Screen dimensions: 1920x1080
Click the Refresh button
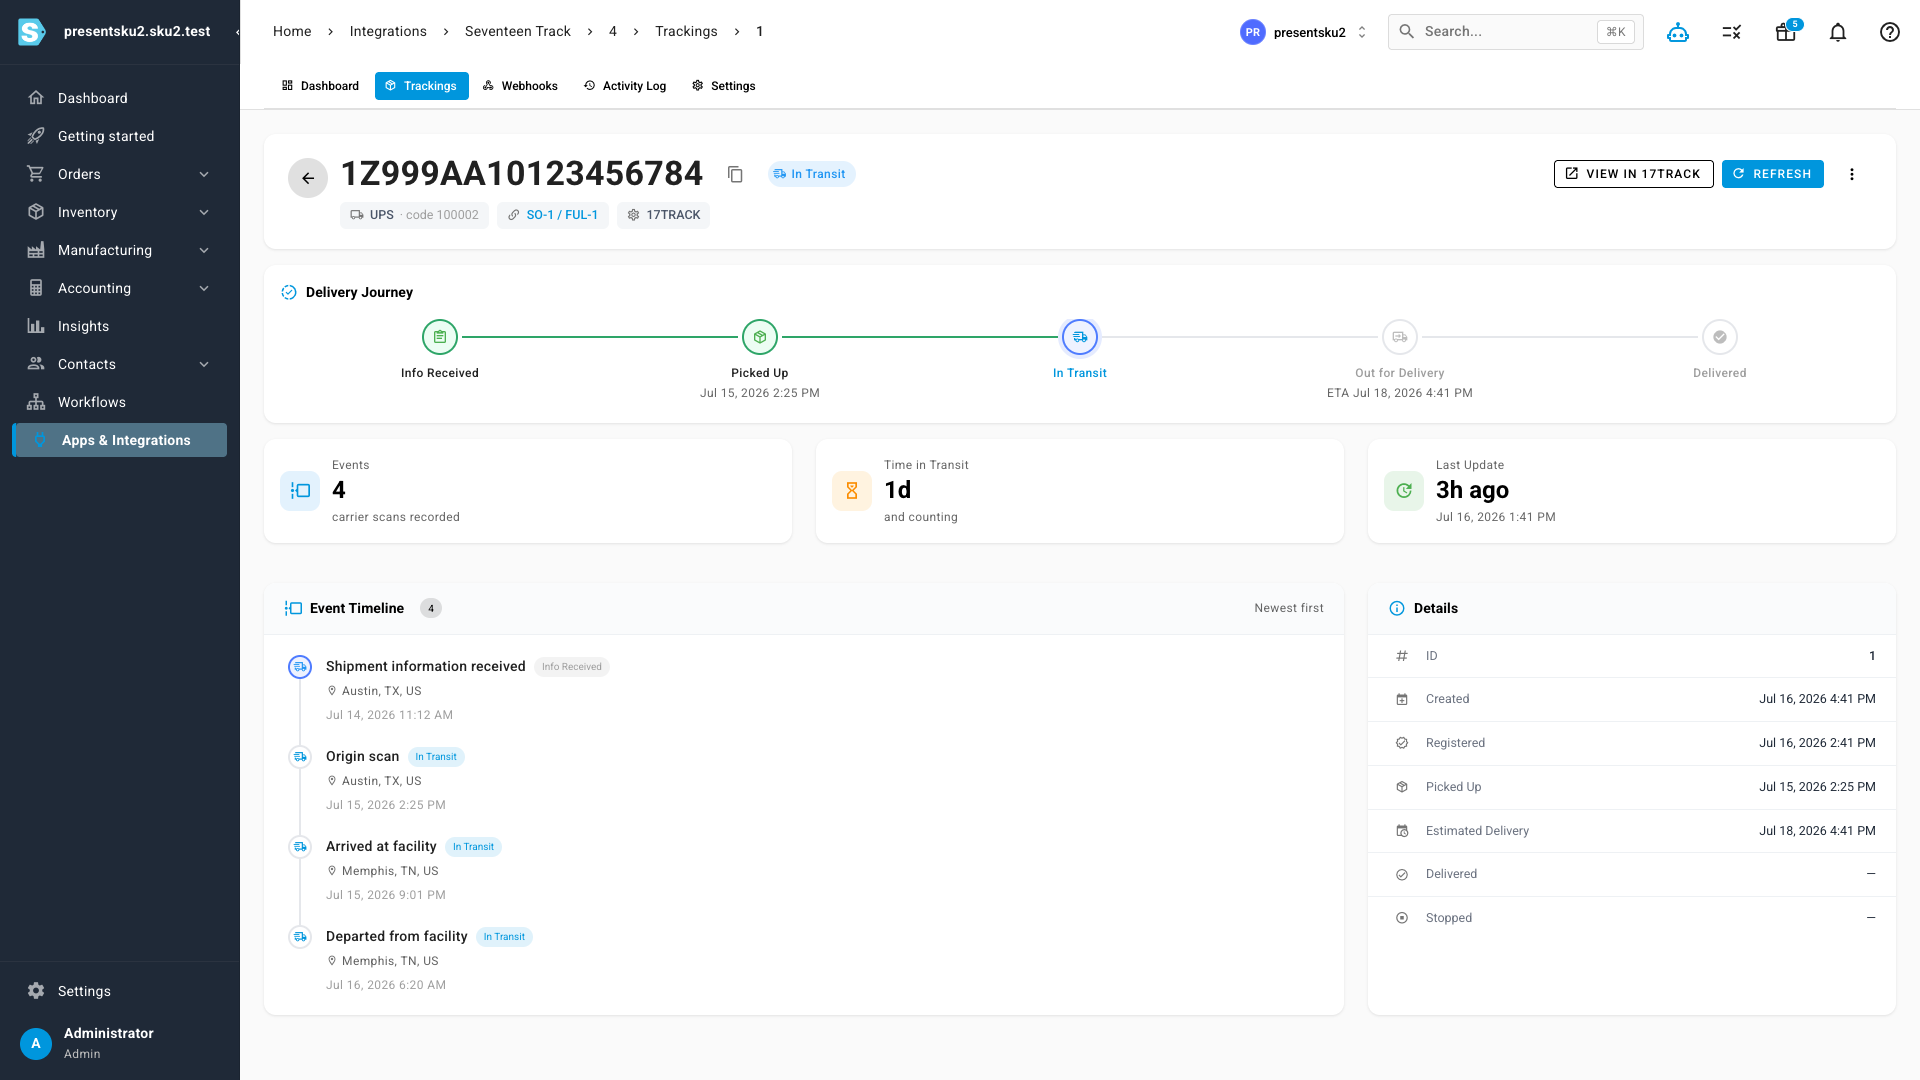1772,174
